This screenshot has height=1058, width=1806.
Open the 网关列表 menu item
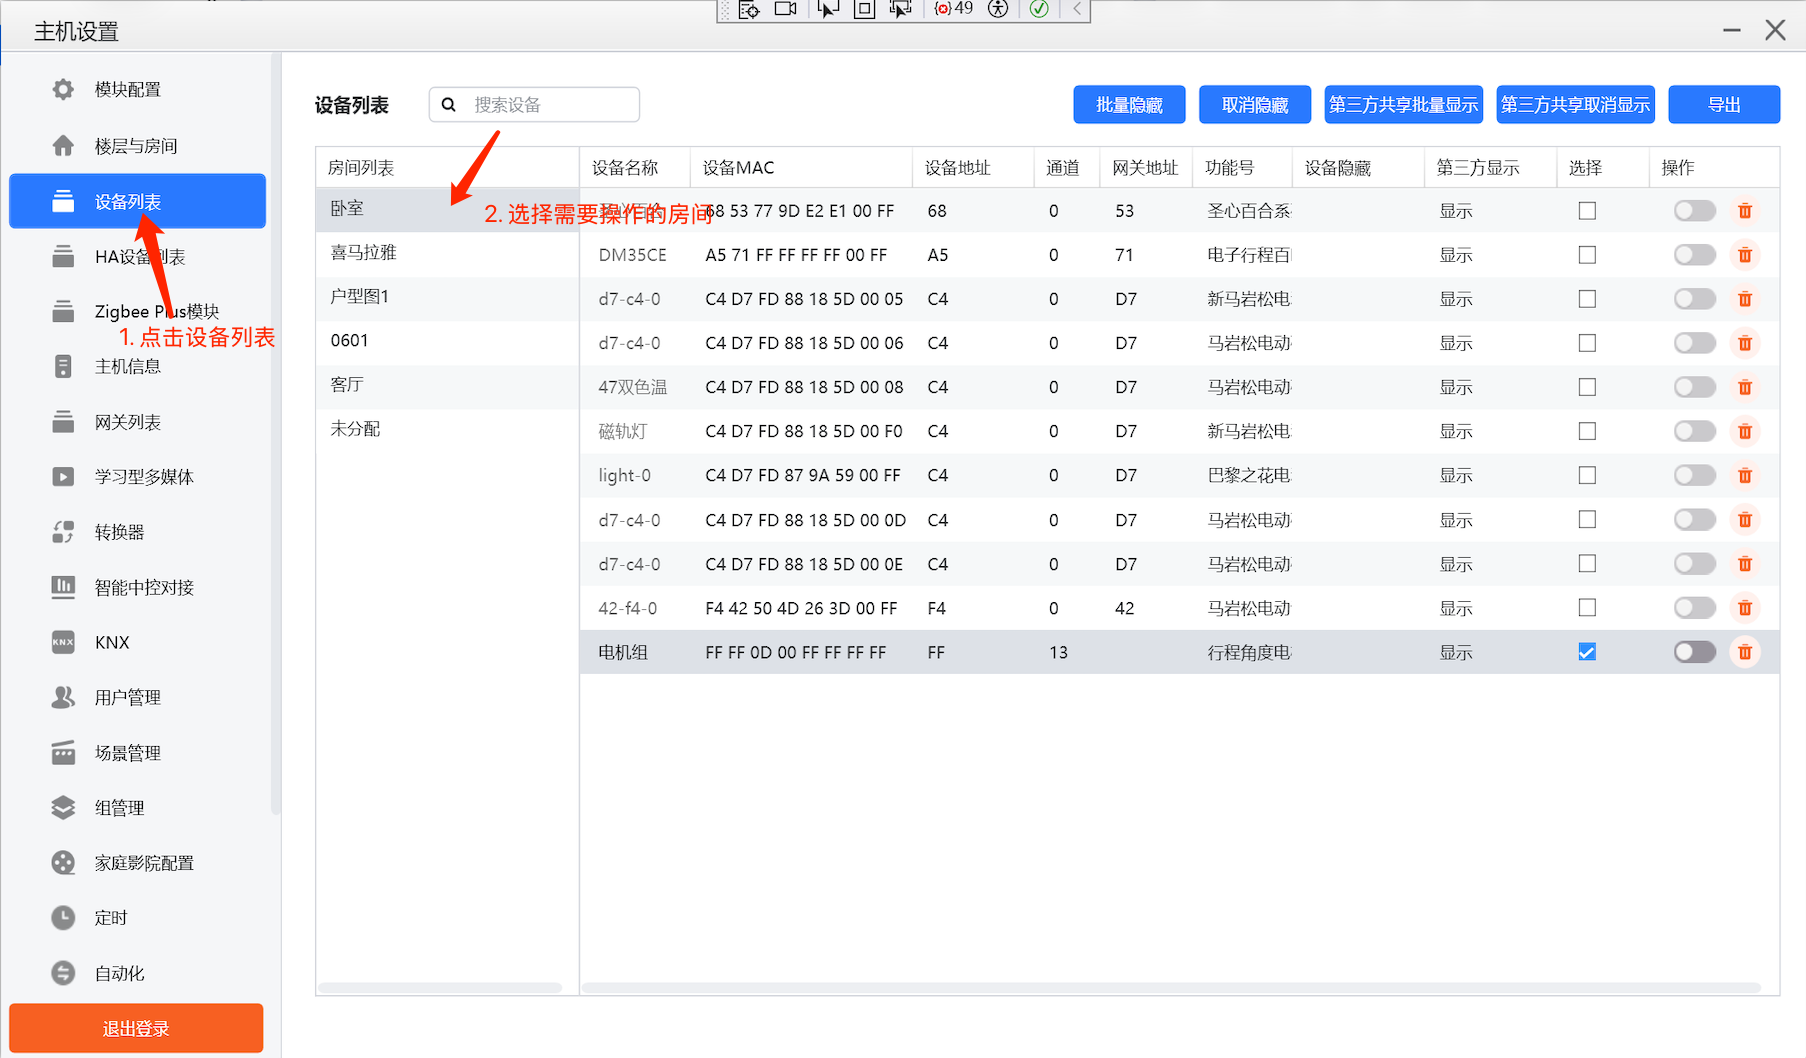click(127, 422)
